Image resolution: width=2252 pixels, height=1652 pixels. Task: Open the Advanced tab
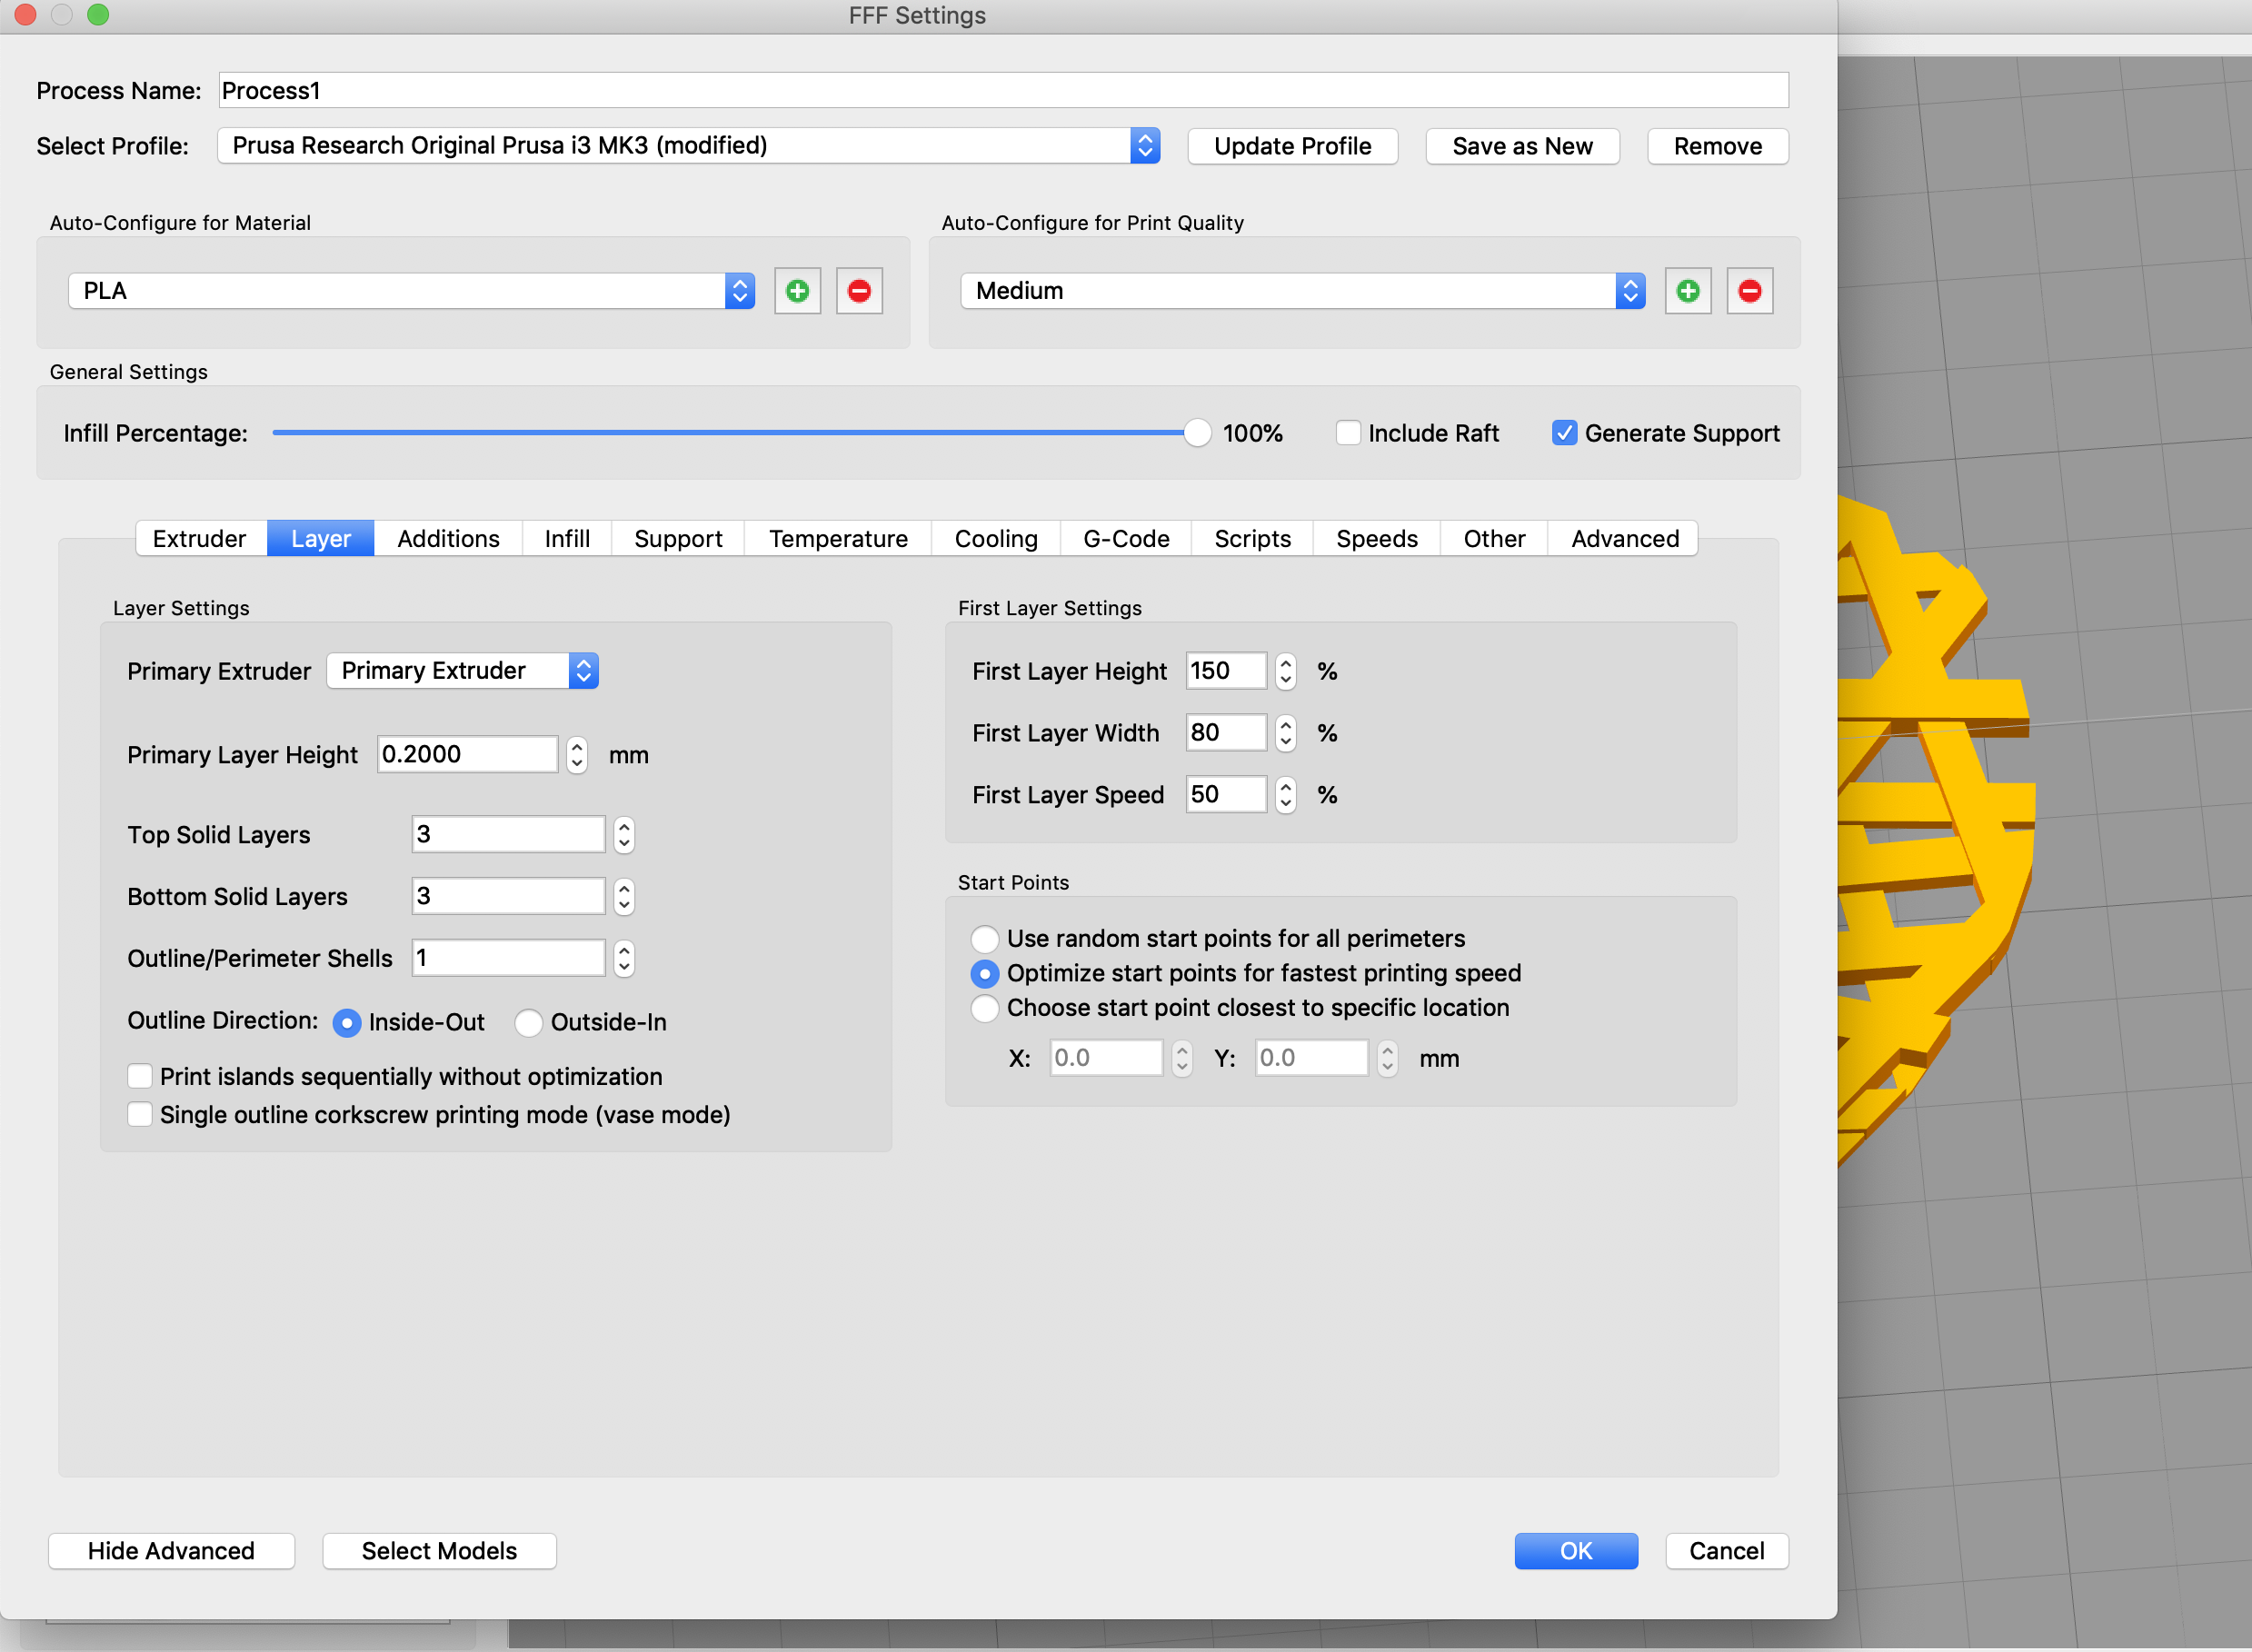pos(1624,539)
